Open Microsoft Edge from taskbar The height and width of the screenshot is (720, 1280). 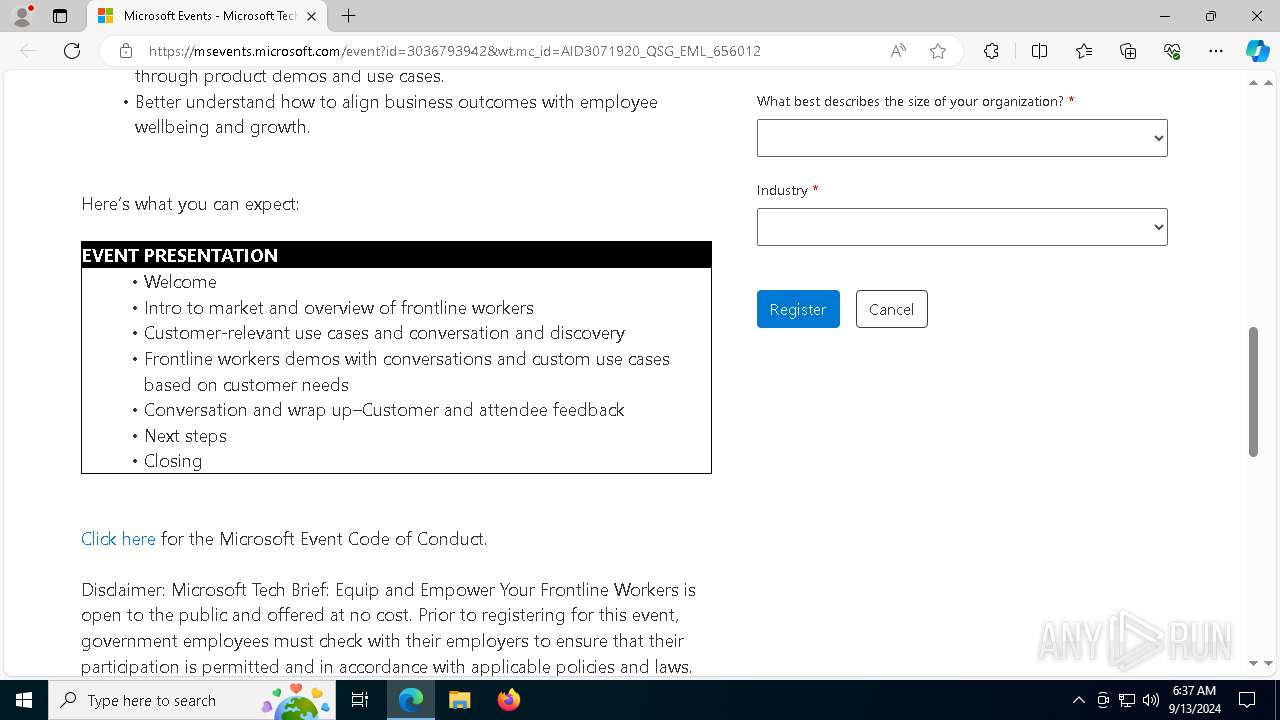coord(411,700)
